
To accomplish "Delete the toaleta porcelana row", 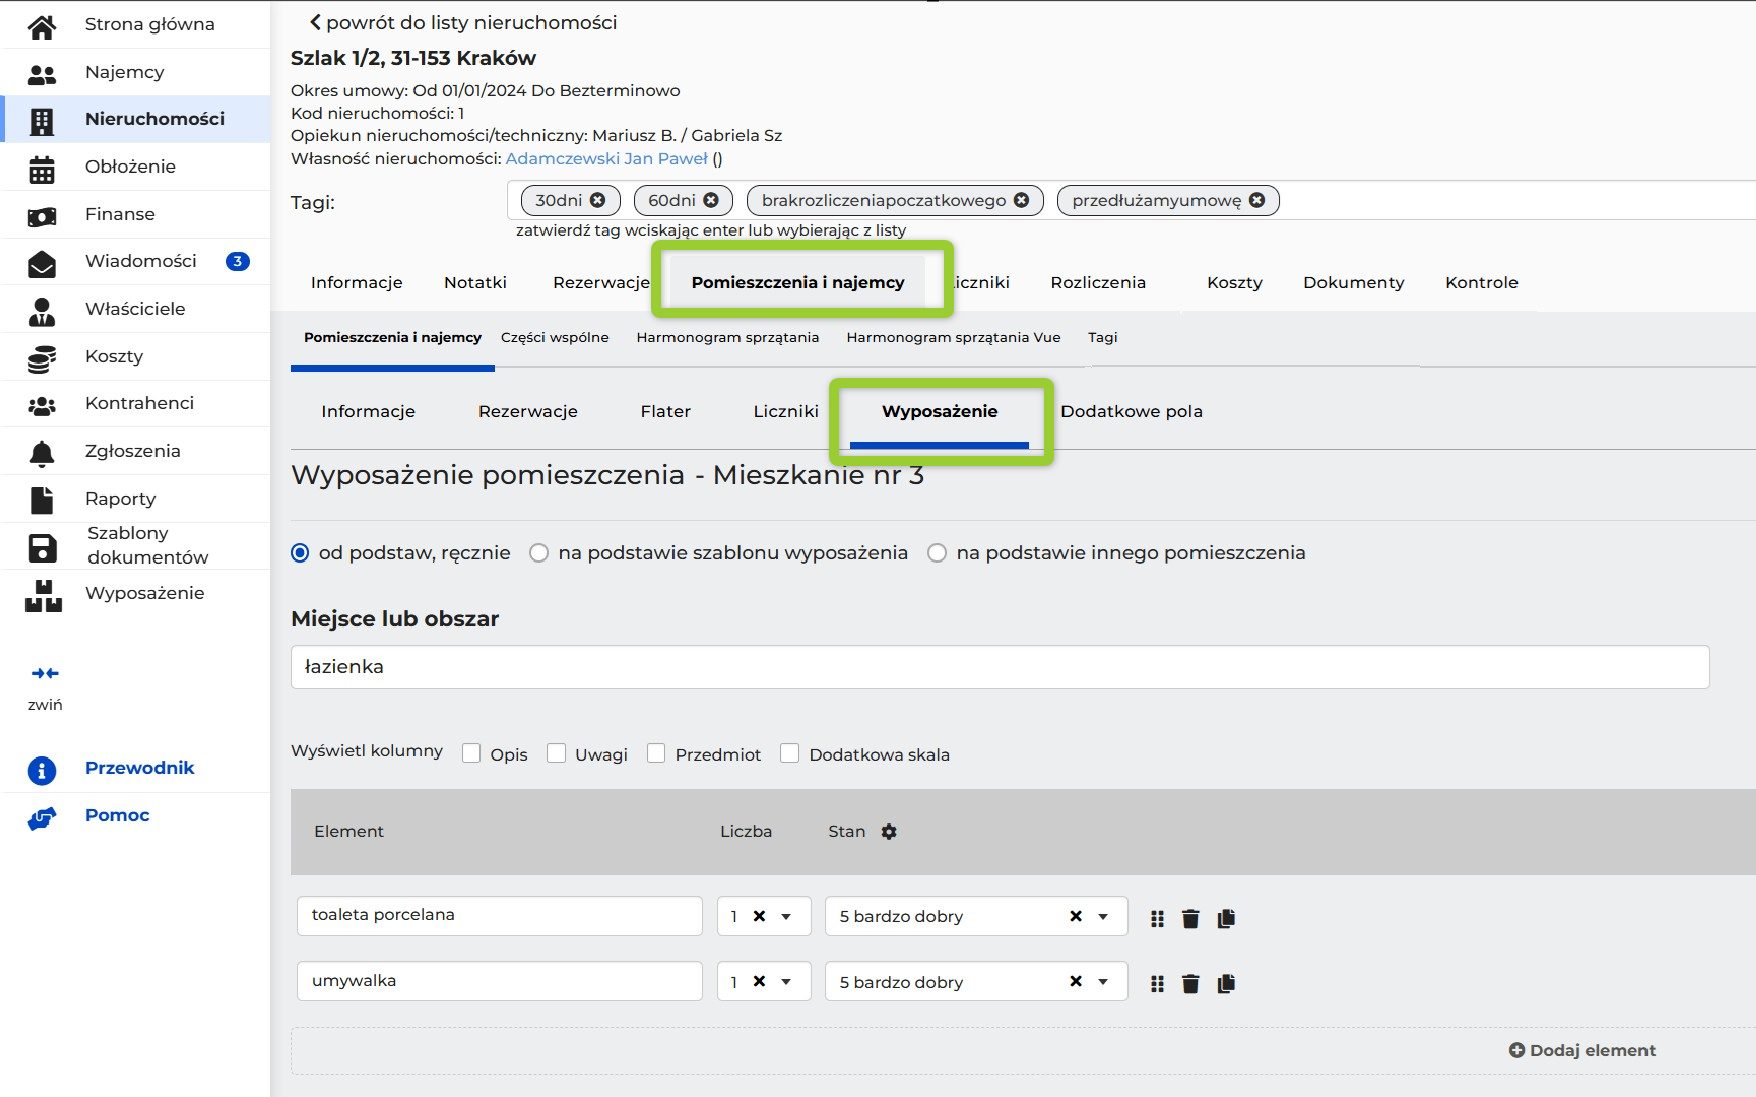I will click(x=1190, y=918).
